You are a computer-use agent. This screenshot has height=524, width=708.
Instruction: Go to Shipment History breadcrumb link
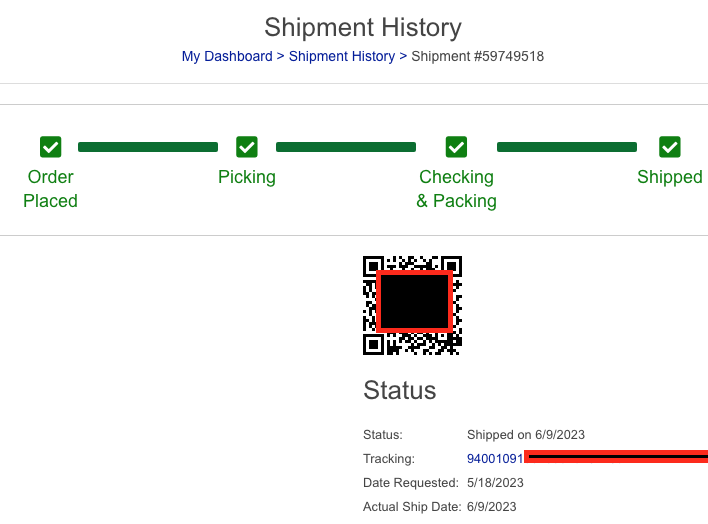[x=342, y=56]
